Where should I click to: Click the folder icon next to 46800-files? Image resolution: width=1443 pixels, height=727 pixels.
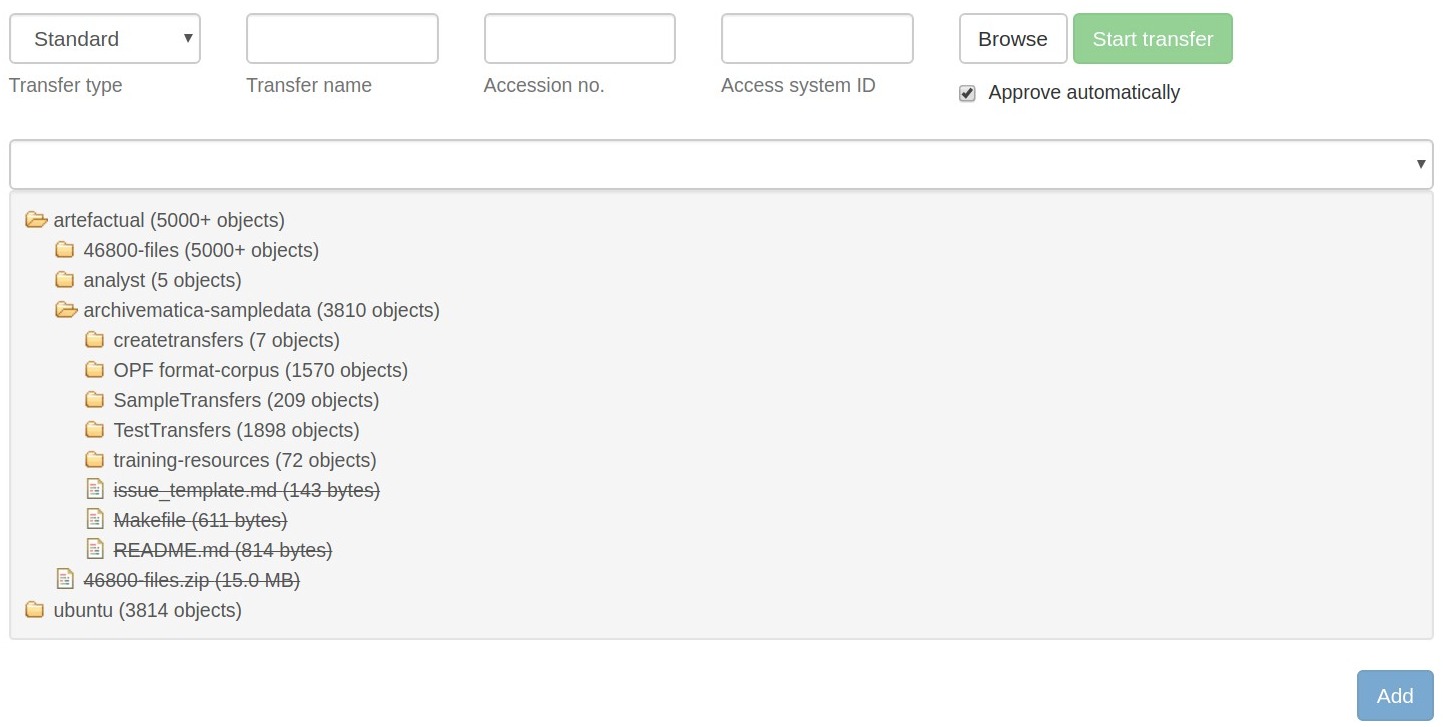[66, 249]
